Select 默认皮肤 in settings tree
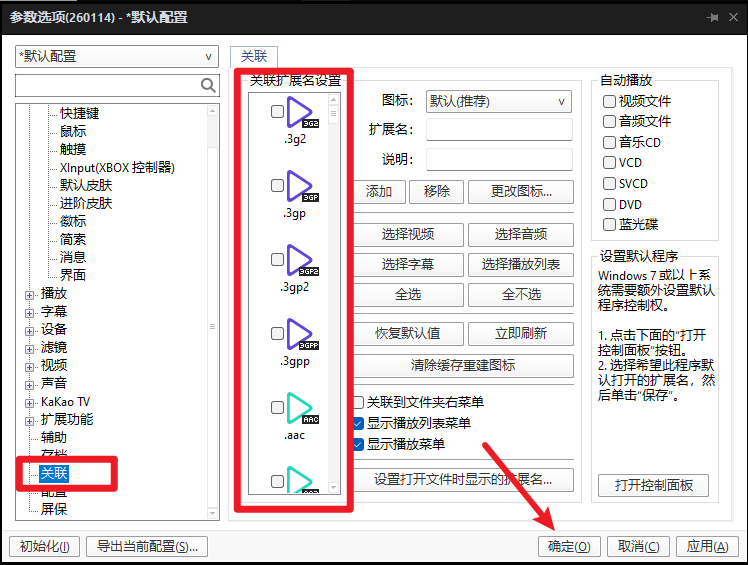 (86, 185)
